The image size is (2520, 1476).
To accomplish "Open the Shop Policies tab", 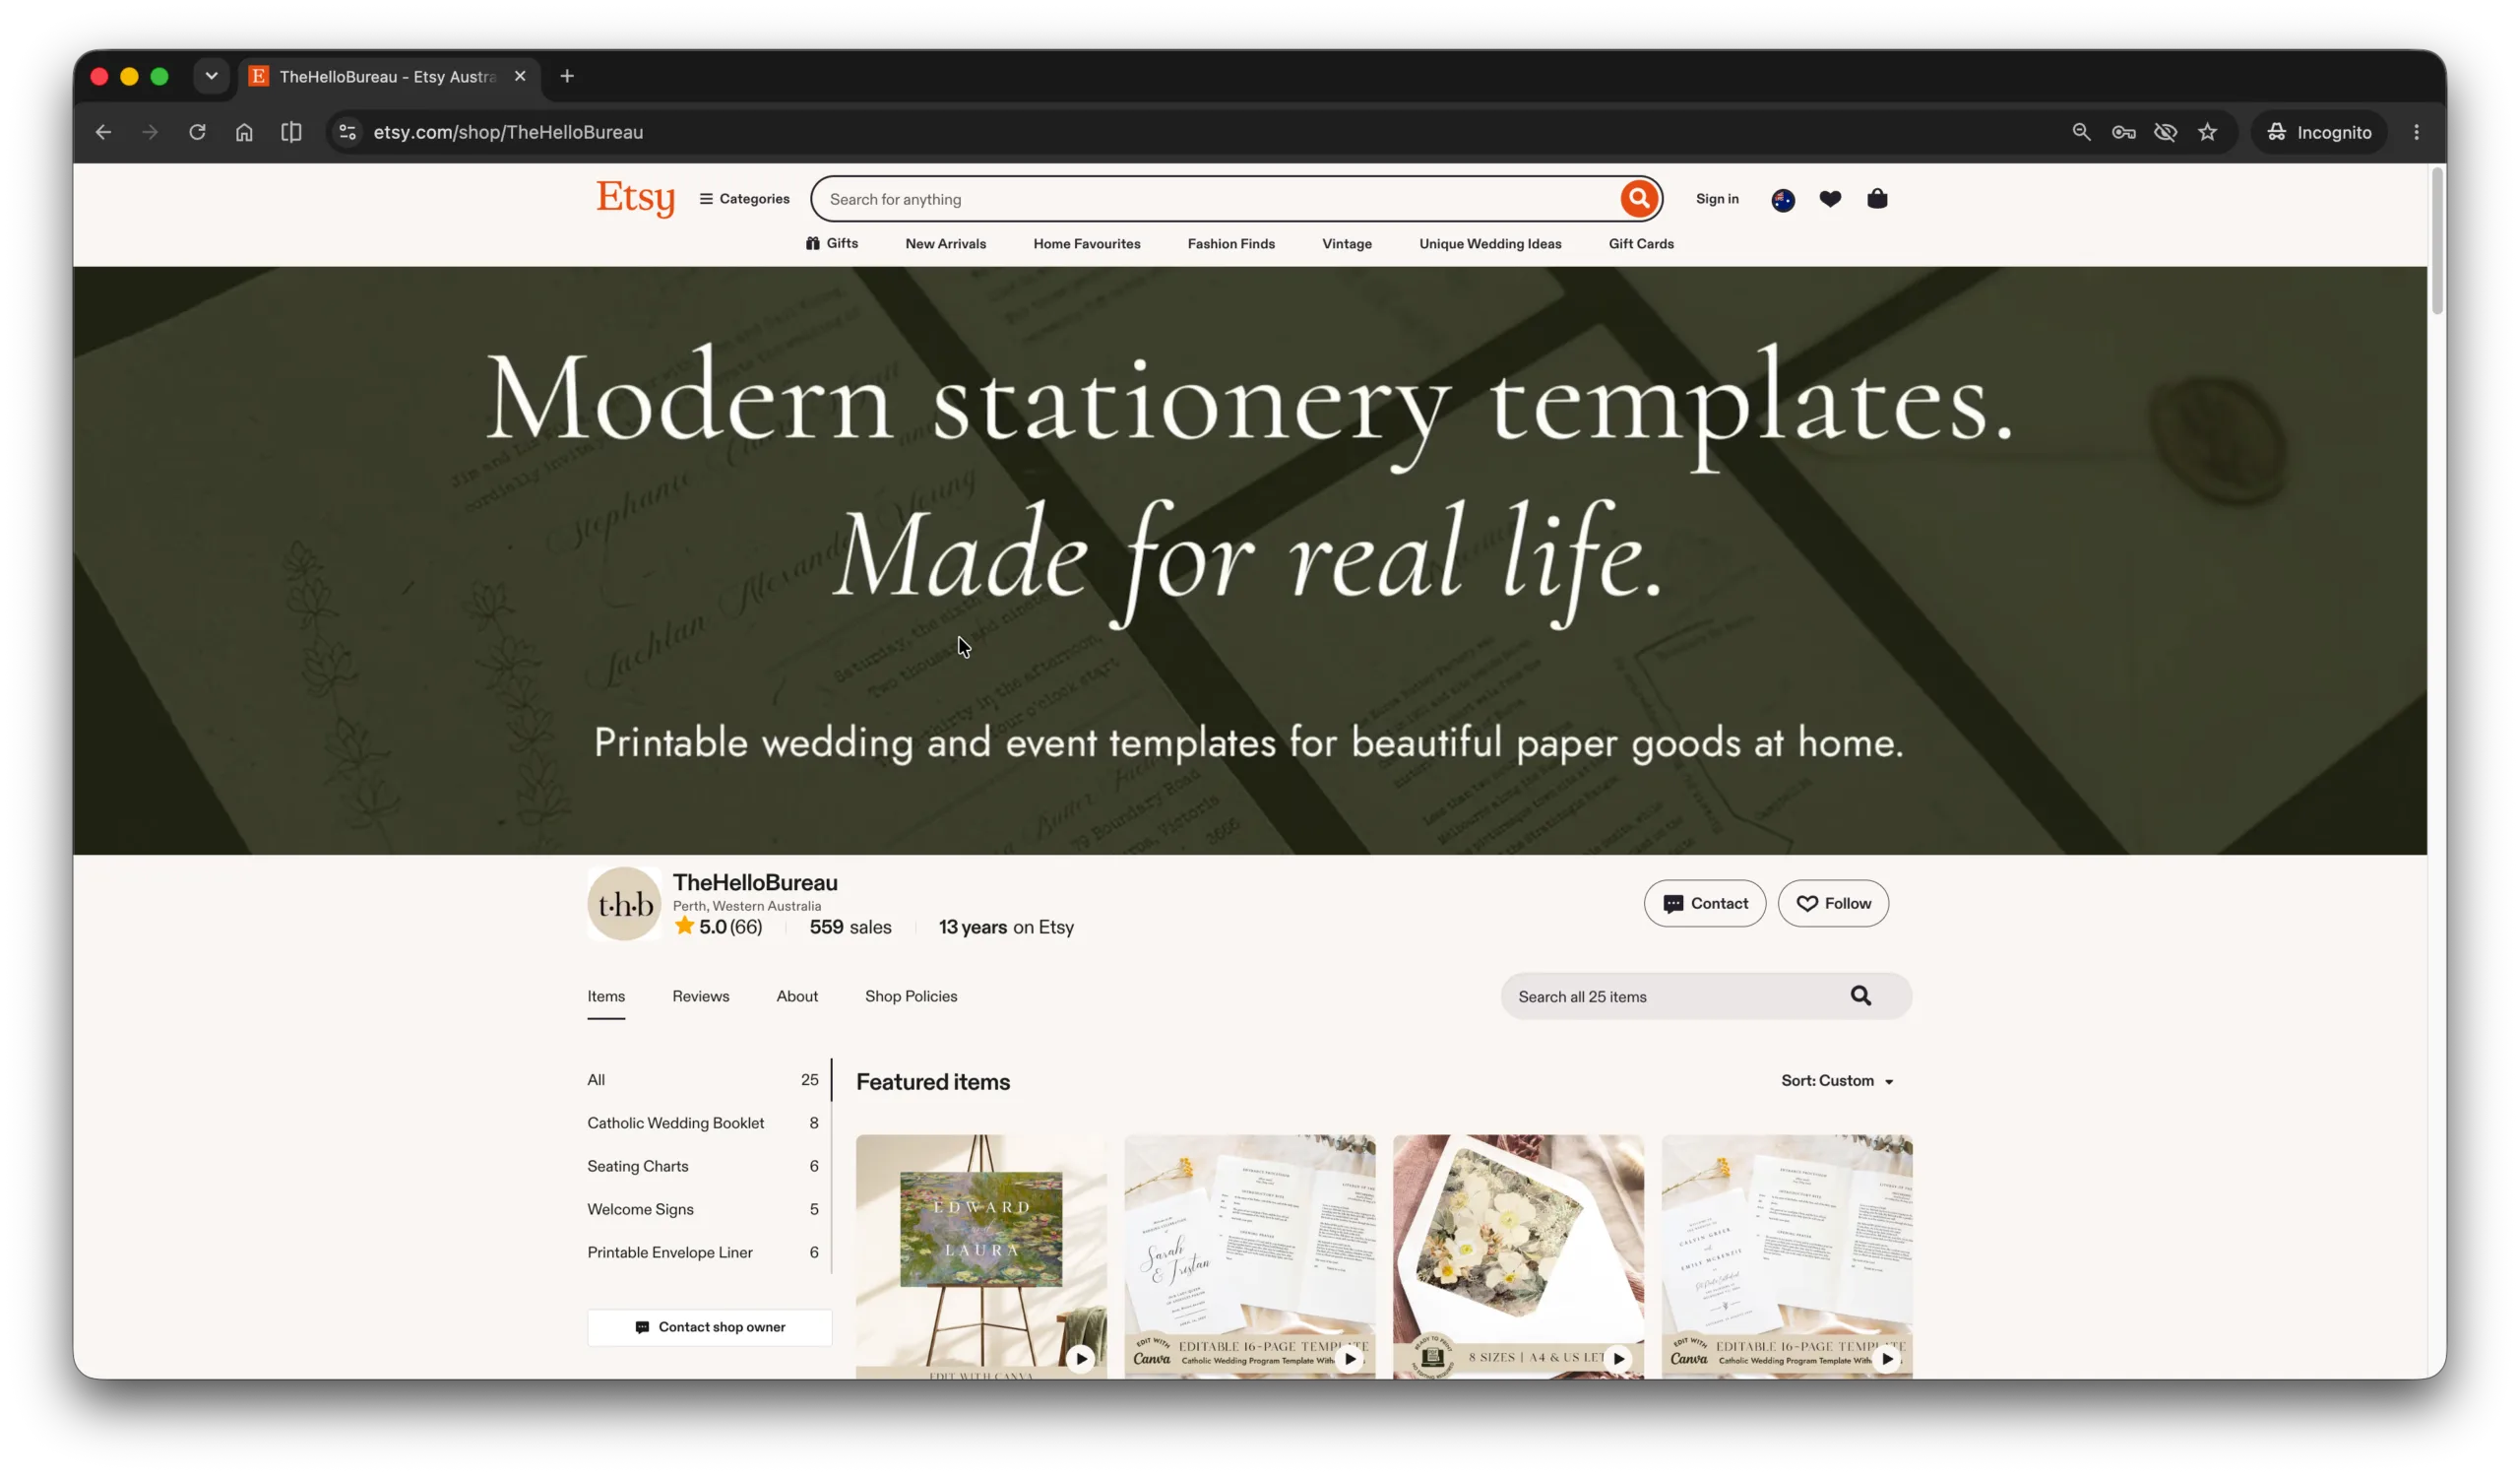I will [911, 996].
